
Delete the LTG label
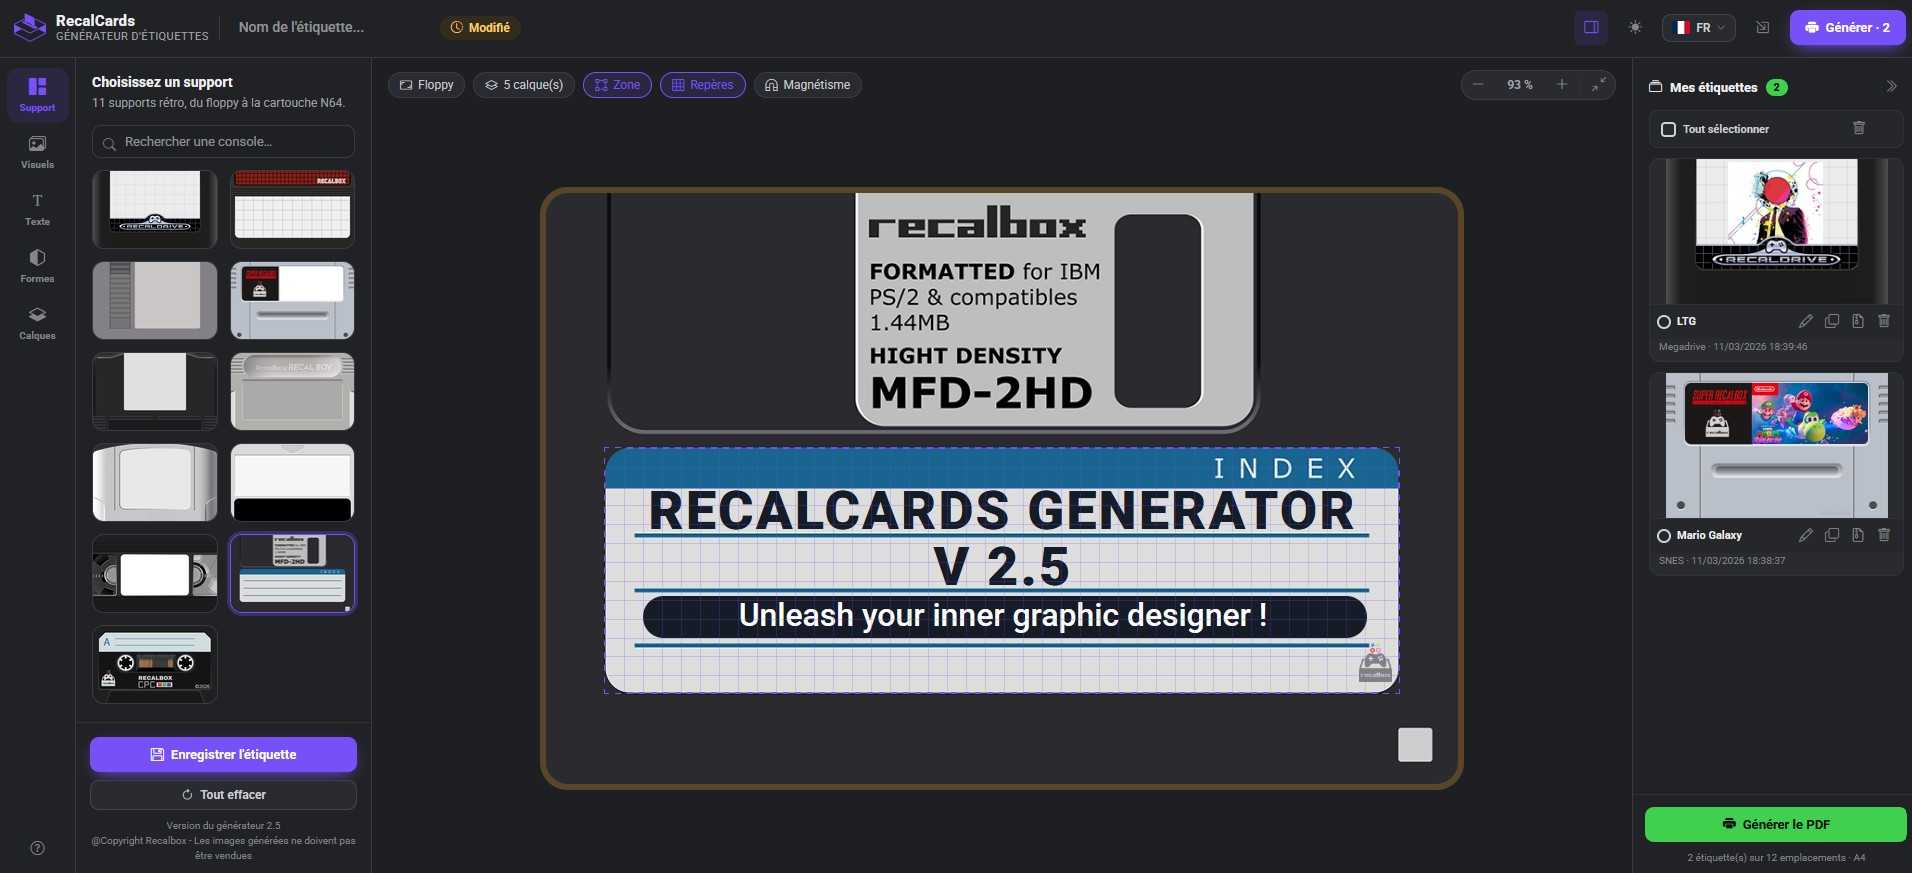click(1884, 321)
